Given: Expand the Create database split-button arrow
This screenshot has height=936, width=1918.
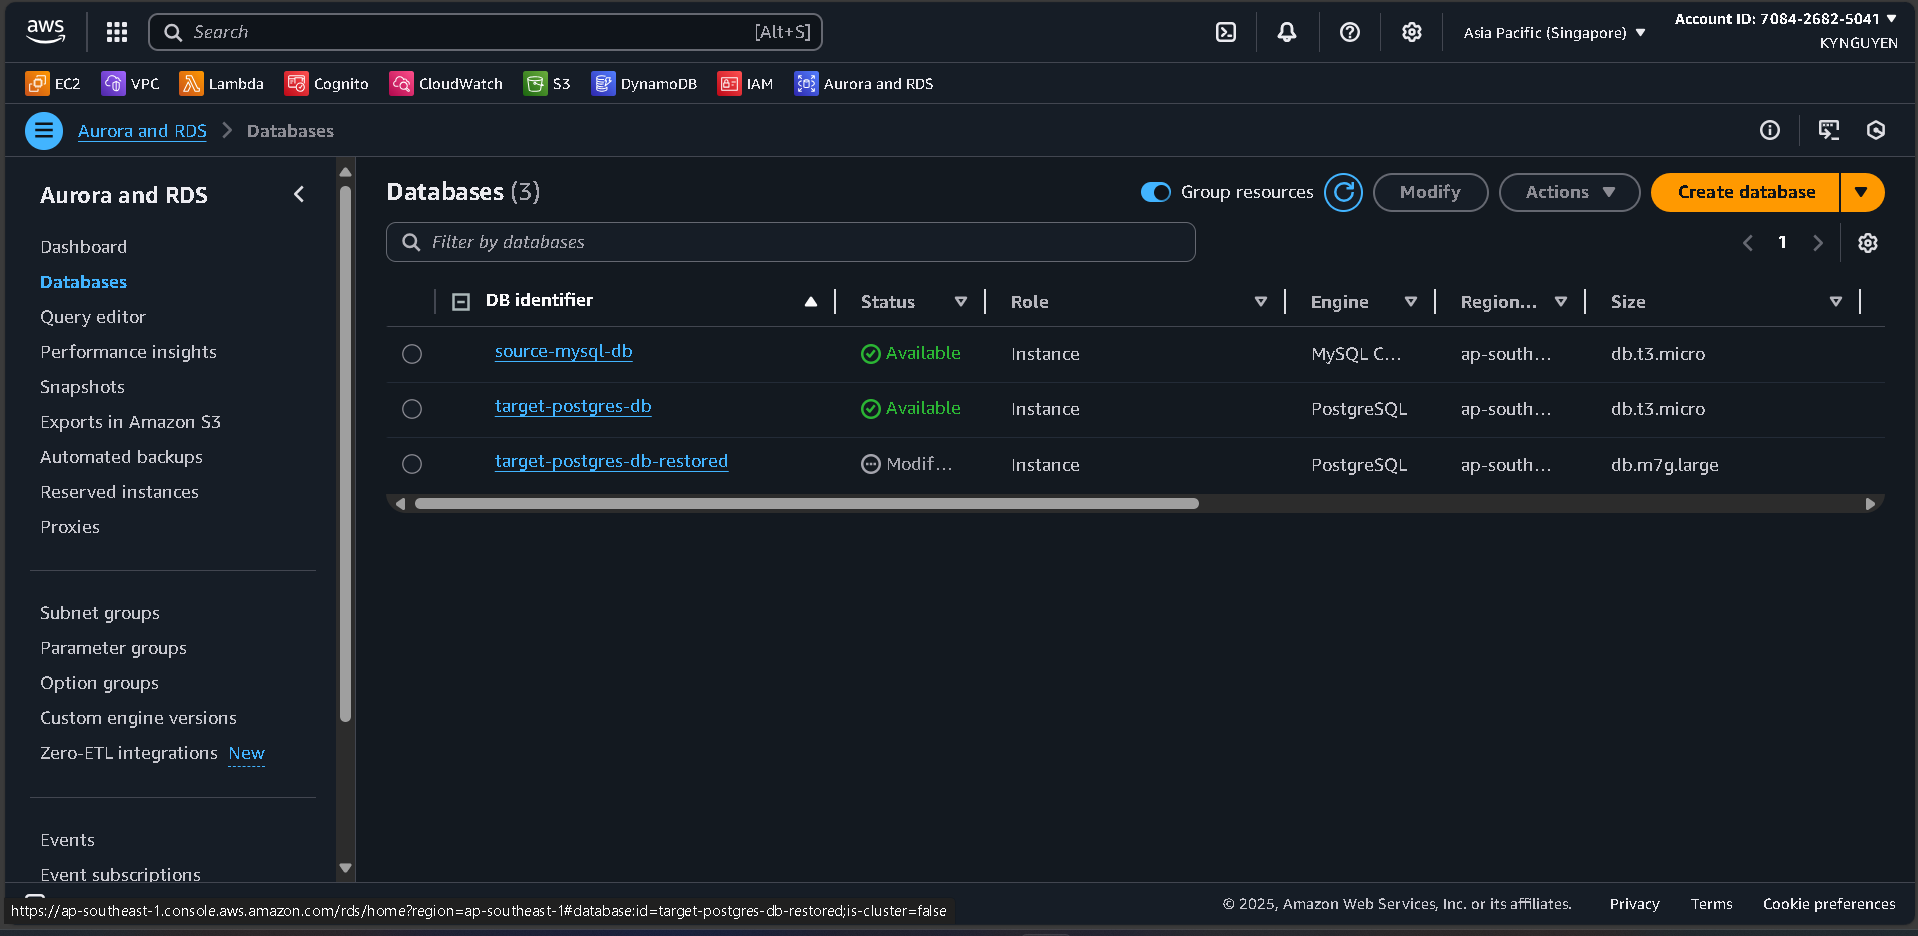Looking at the screenshot, I should click(x=1862, y=192).
